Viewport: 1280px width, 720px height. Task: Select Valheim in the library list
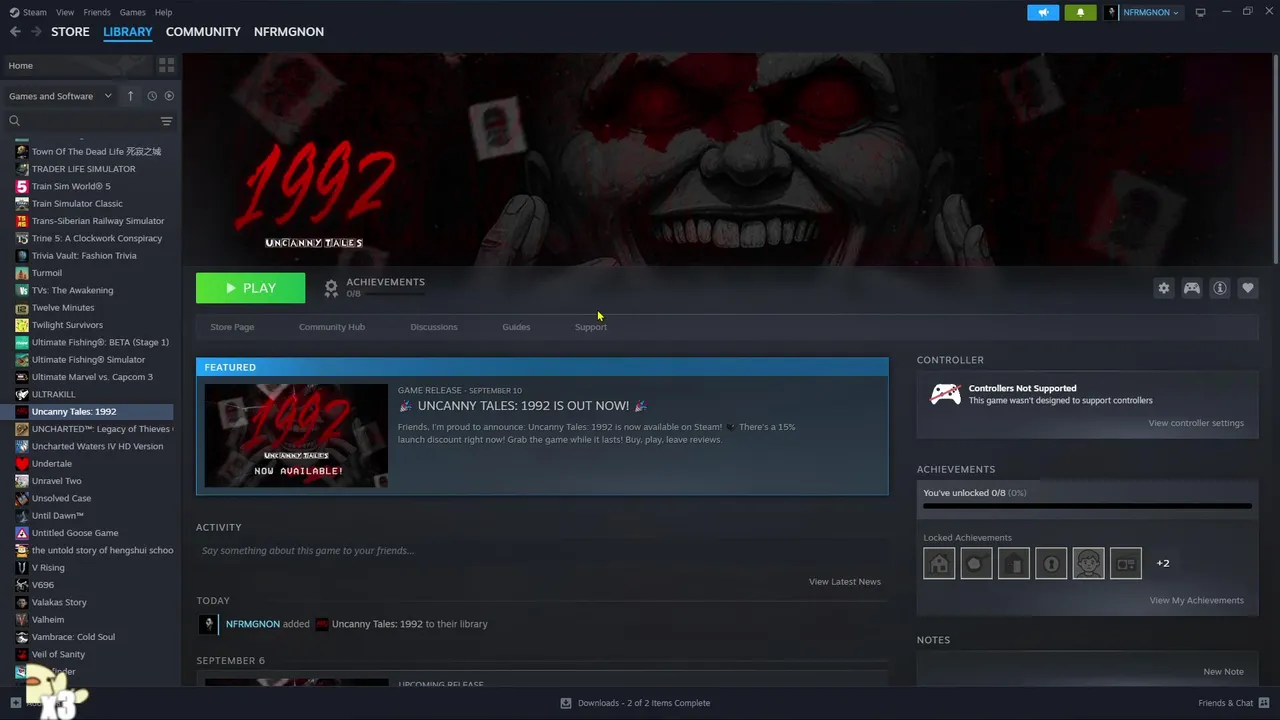click(x=48, y=620)
